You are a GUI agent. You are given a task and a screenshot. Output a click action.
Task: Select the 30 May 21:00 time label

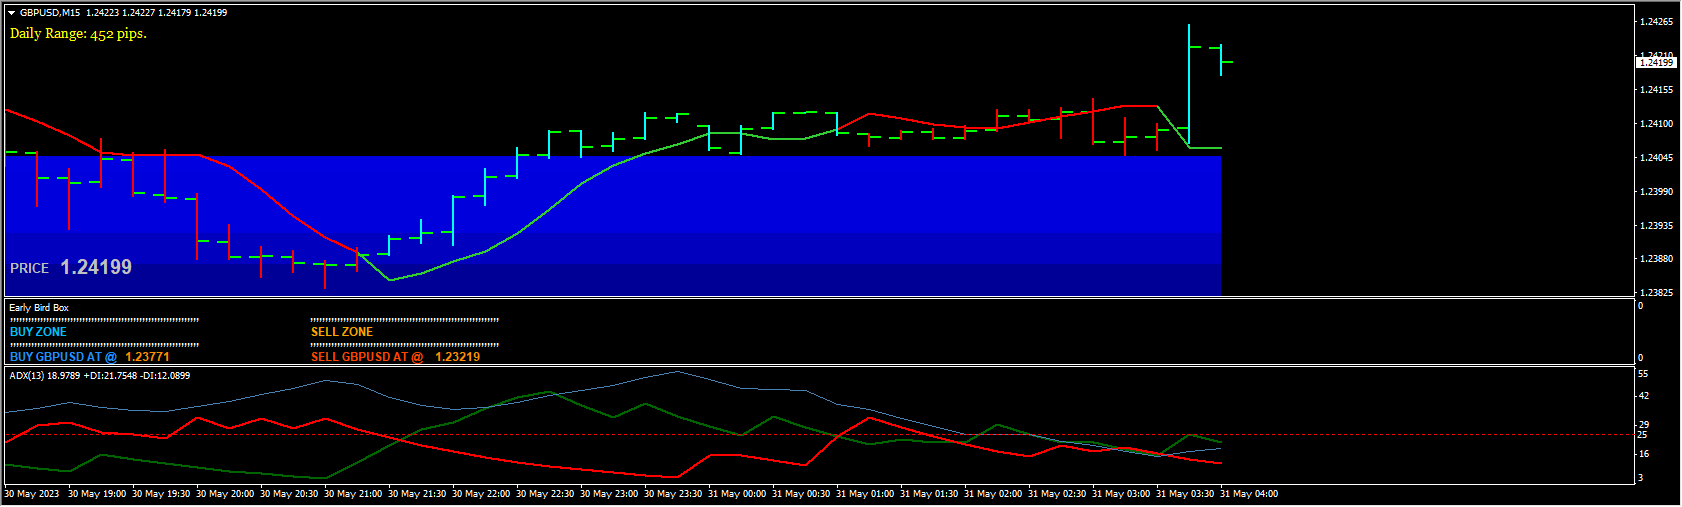click(x=353, y=494)
